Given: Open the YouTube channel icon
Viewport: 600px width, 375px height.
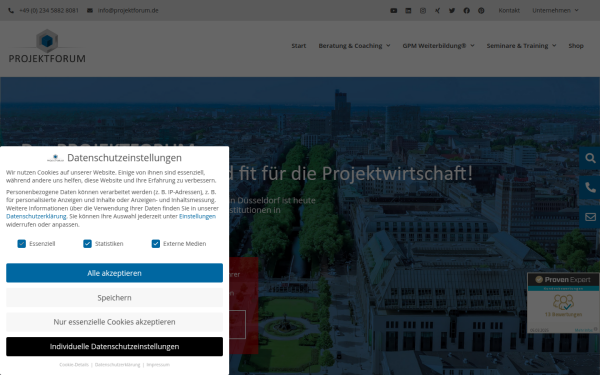Looking at the screenshot, I should click(393, 11).
